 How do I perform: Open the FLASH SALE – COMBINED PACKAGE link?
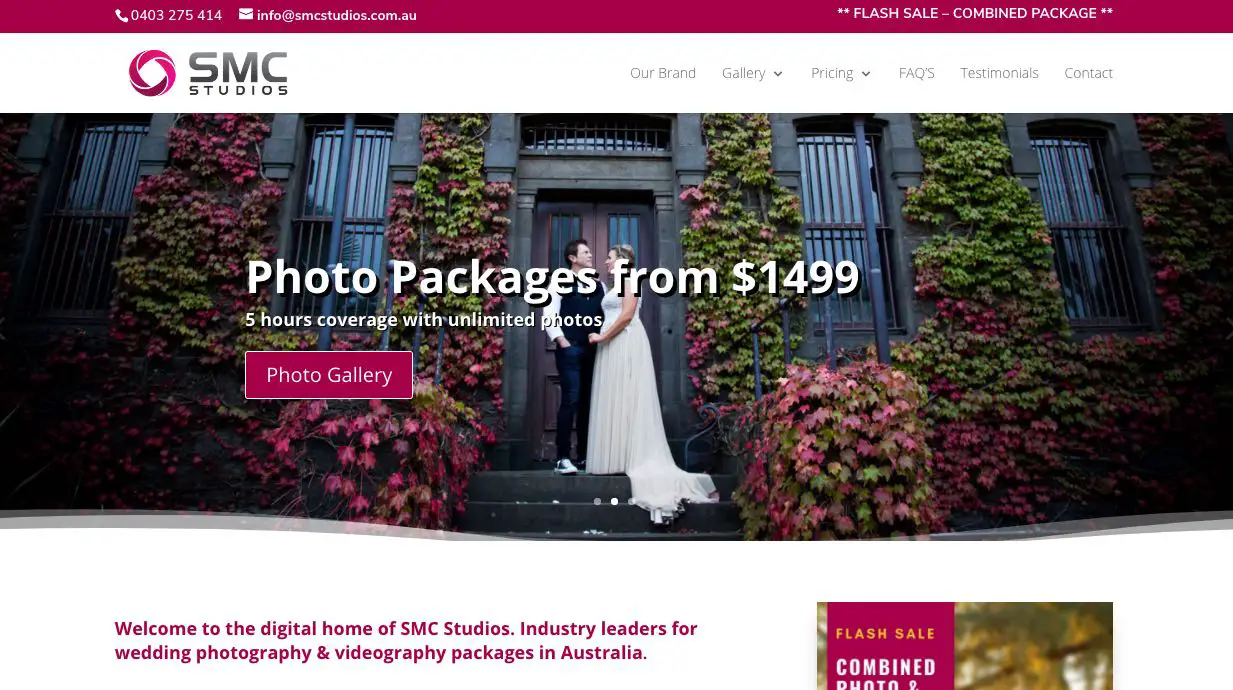coord(975,14)
